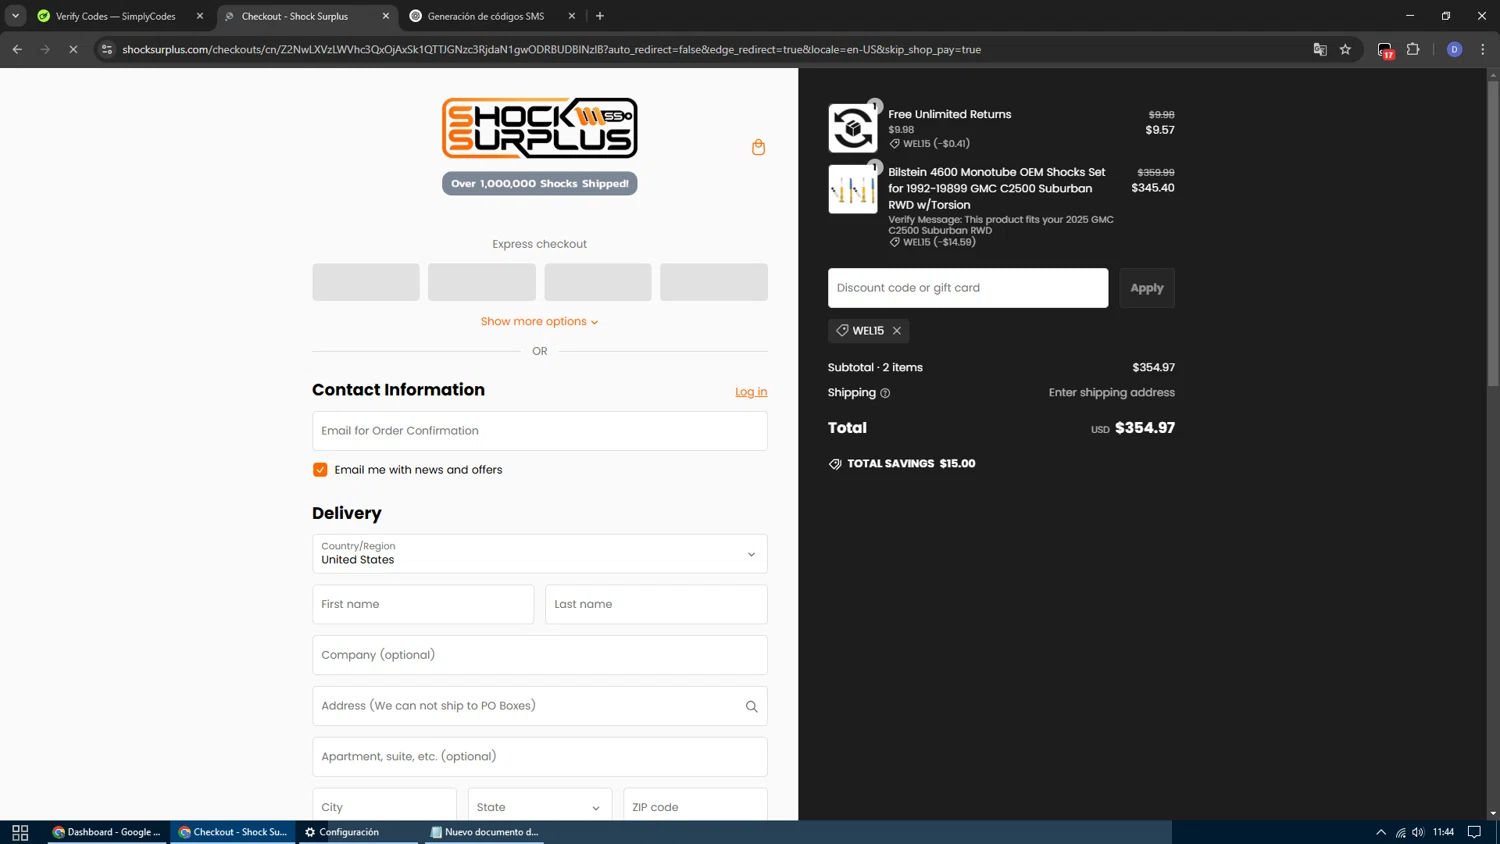Click the taskbar clock showing 11:44
Viewport: 1500px width, 844px height.
point(1443,832)
